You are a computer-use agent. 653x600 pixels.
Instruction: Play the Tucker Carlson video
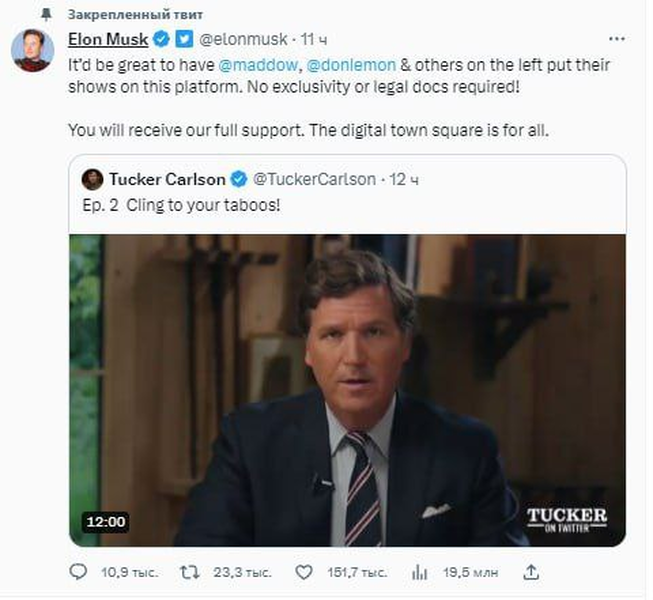[347, 390]
